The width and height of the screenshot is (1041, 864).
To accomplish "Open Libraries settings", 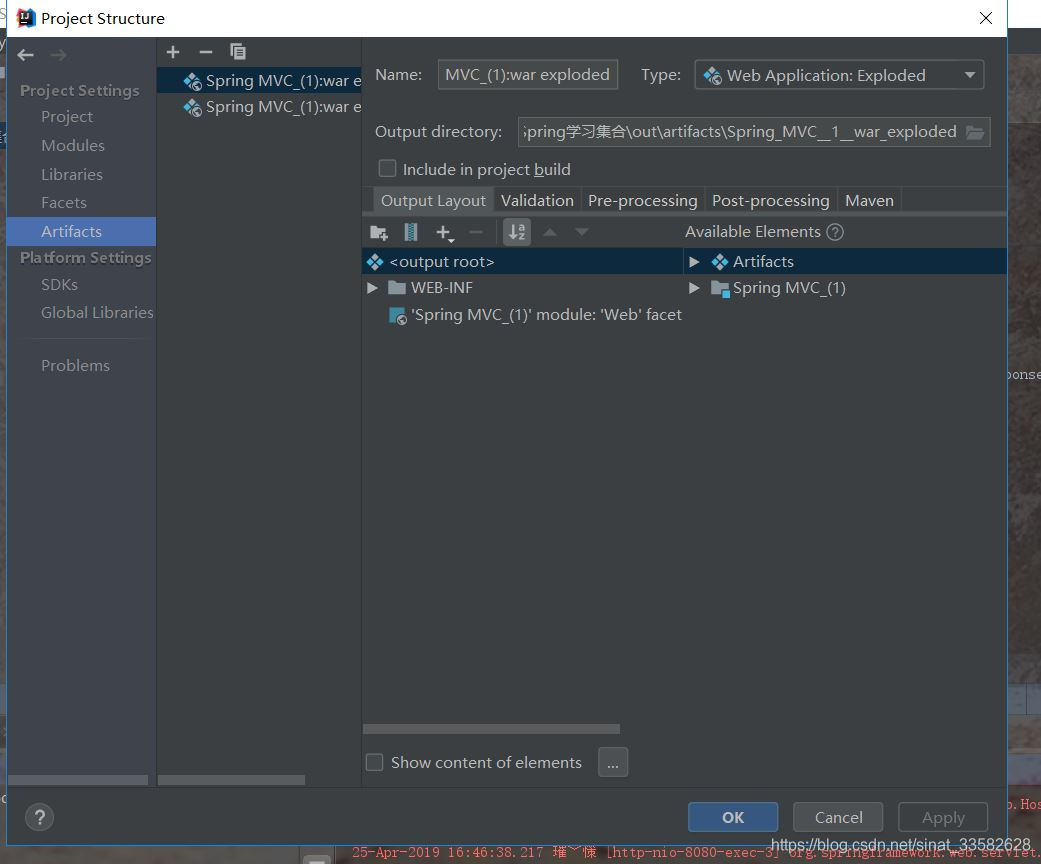I will point(72,175).
